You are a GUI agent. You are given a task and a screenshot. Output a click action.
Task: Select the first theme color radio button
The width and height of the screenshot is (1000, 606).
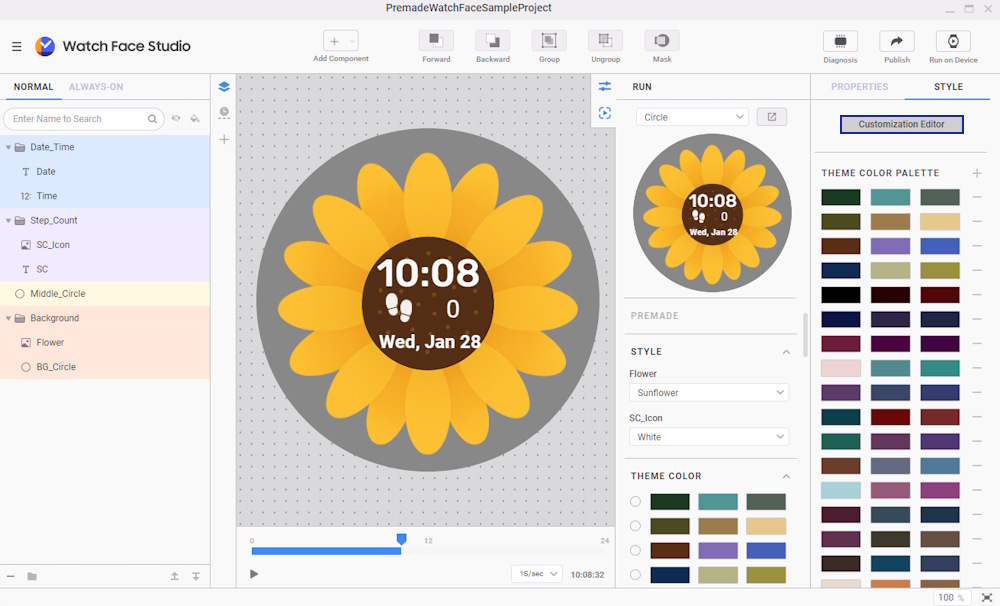[635, 502]
